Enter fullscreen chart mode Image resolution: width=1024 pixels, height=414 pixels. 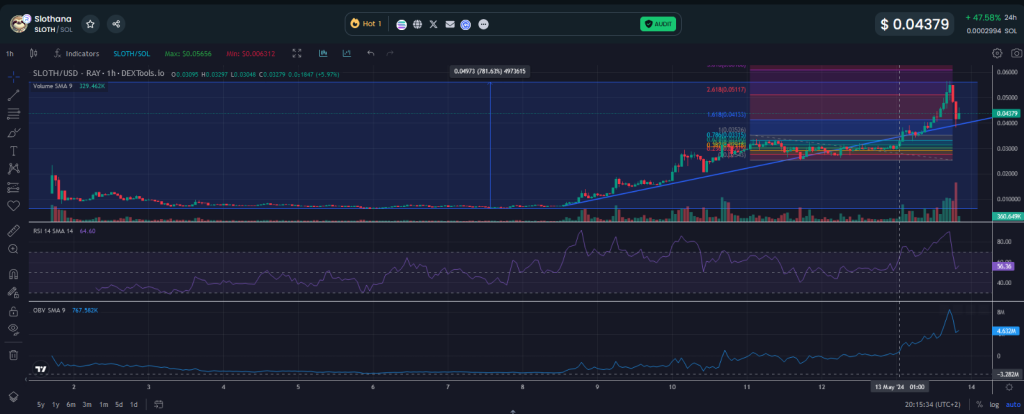point(296,54)
